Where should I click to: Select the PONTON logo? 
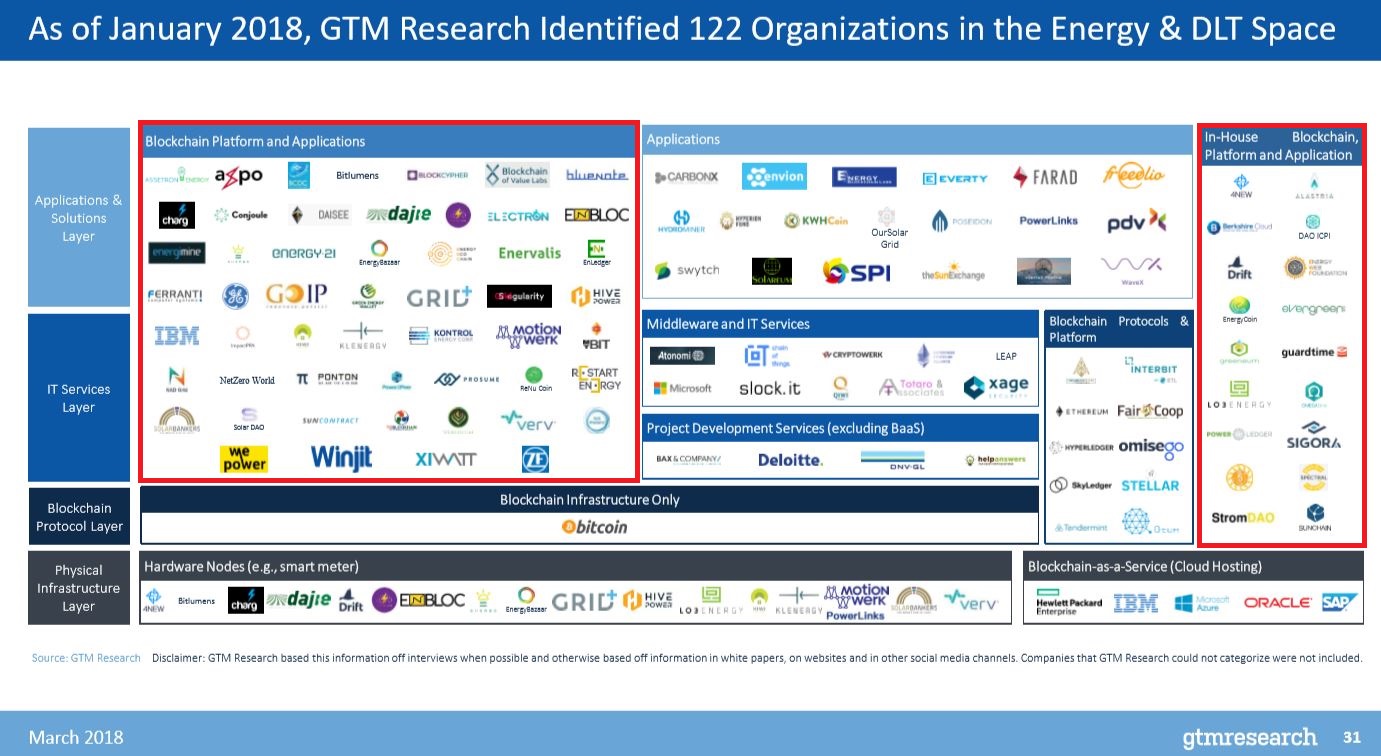(x=329, y=379)
